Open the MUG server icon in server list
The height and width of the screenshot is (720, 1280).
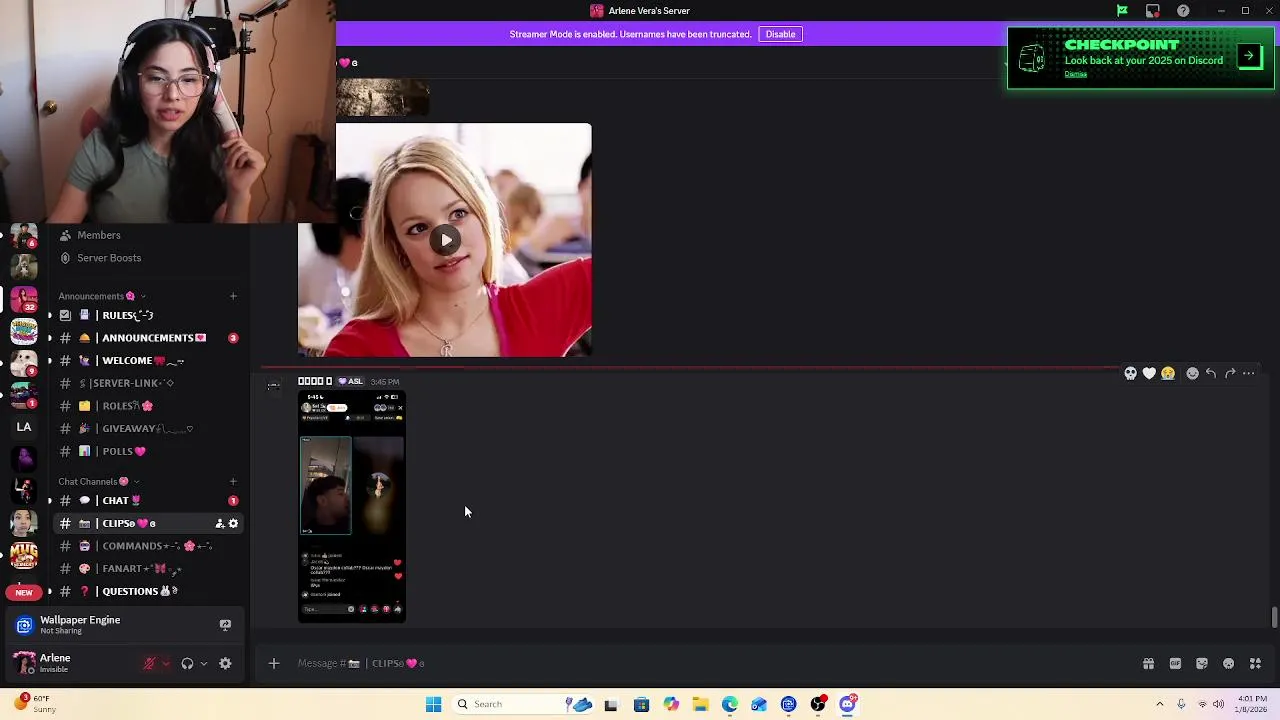[x=24, y=553]
